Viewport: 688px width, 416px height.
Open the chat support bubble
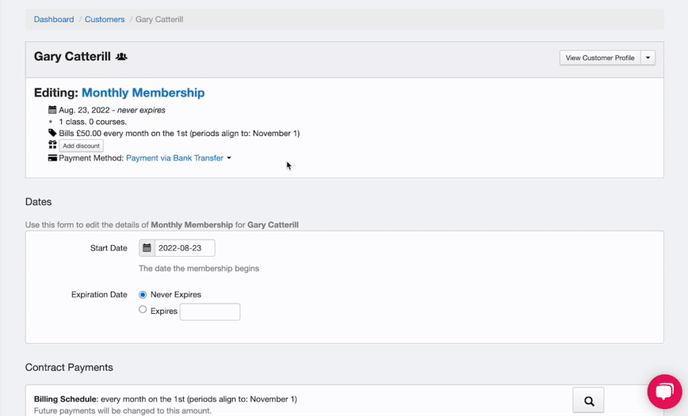[x=664, y=391]
